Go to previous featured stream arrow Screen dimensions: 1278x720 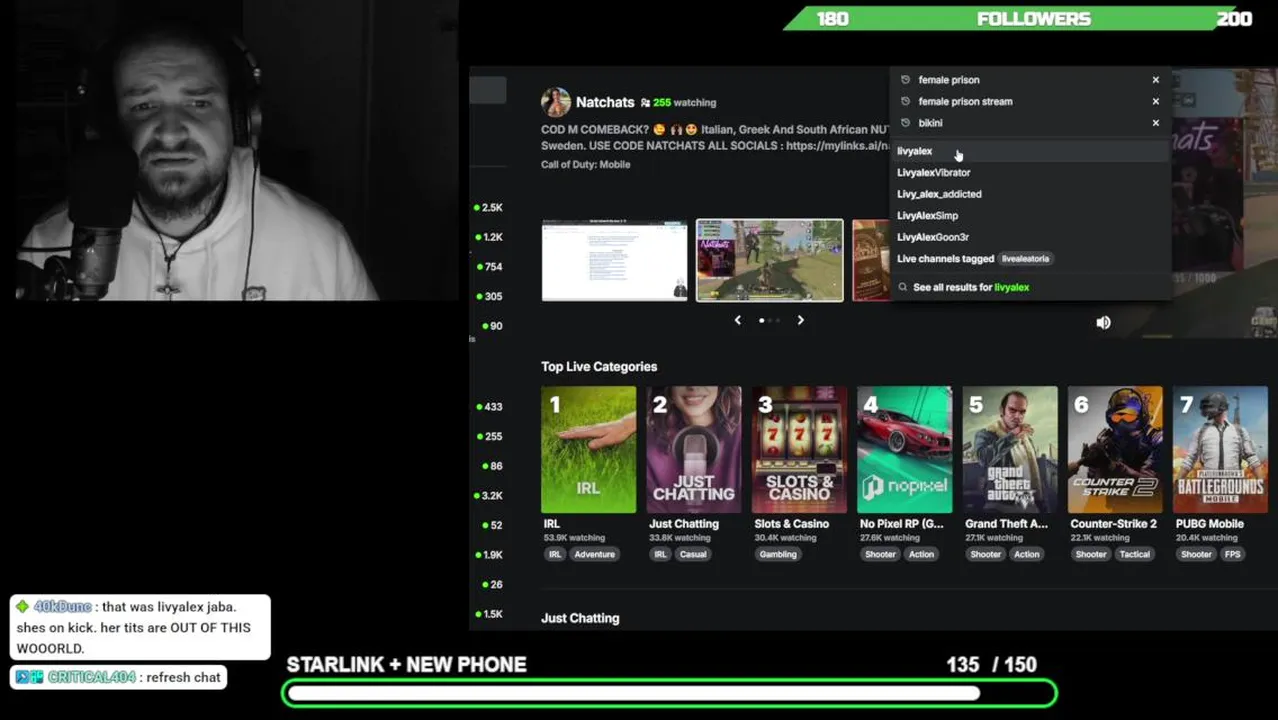pos(738,320)
